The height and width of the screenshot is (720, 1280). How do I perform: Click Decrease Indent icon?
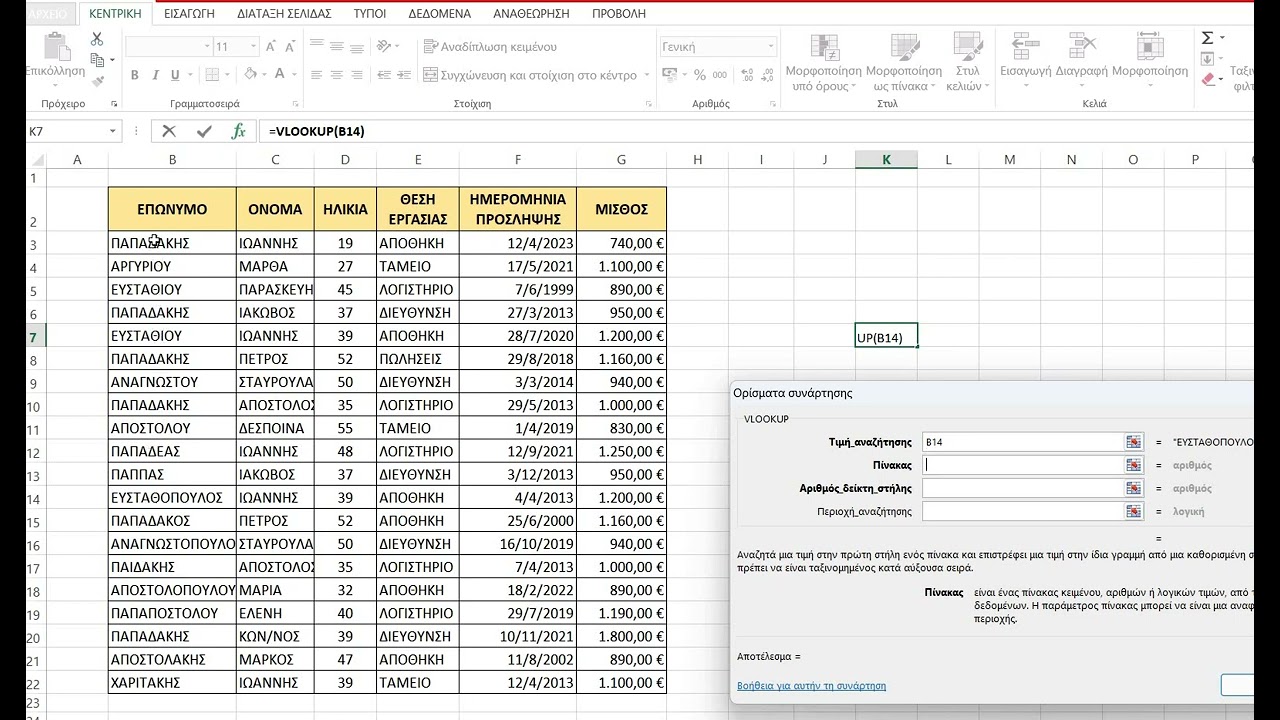384,75
